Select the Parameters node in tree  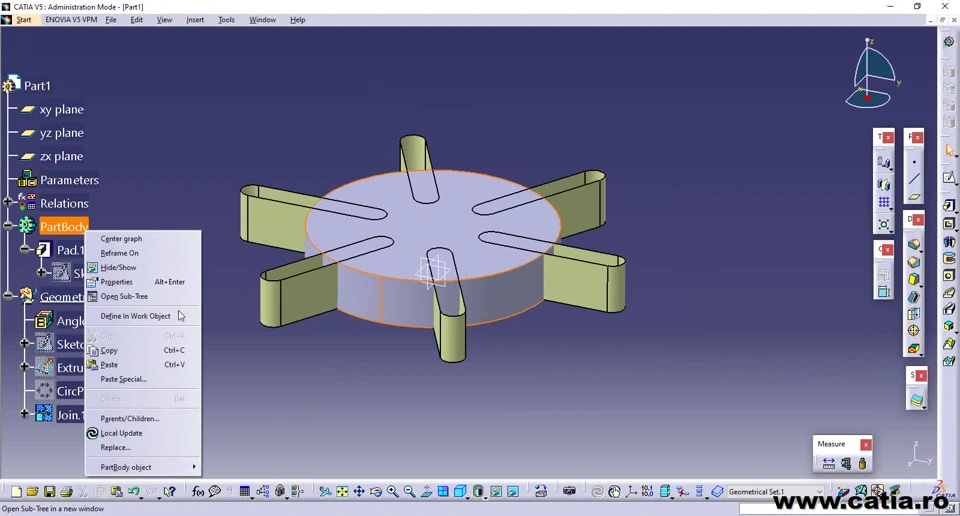[69, 180]
